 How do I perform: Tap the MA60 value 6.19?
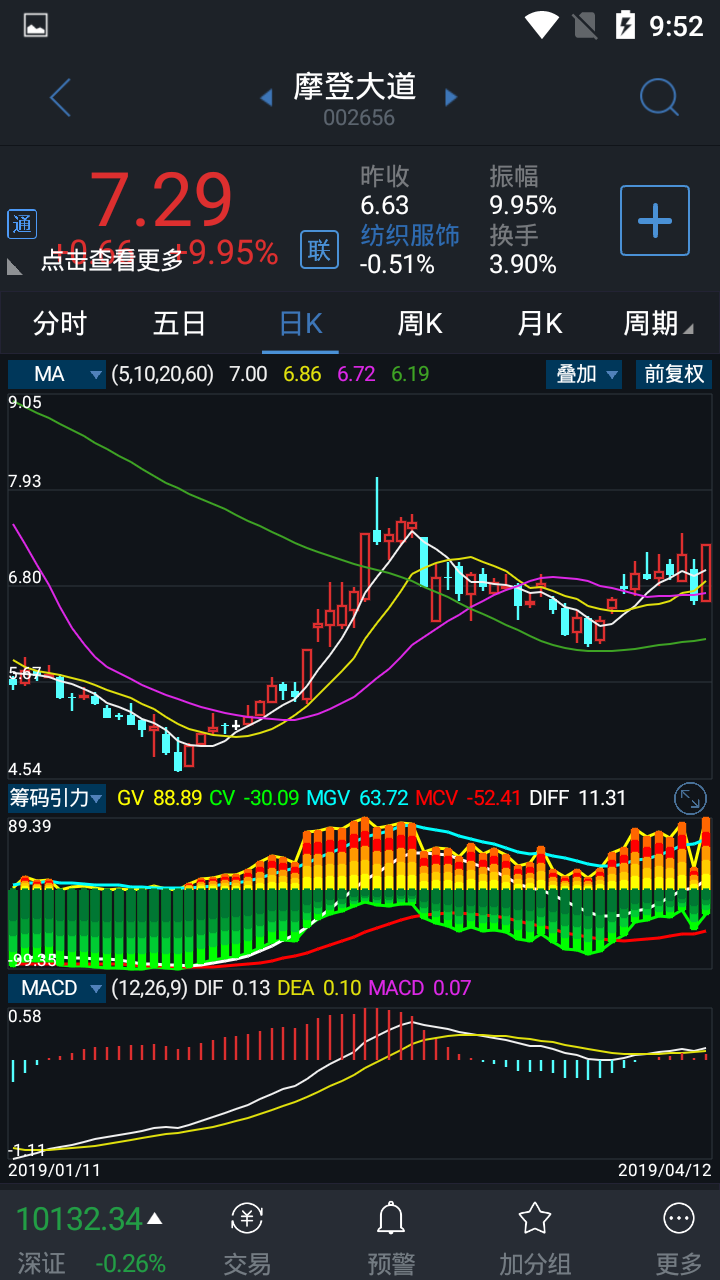pos(410,374)
